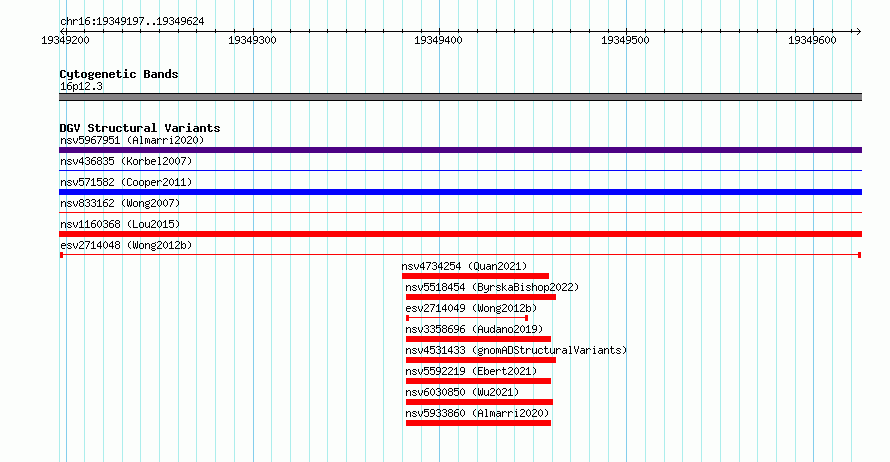Click the Cytogenetic Bands track title

pyautogui.click(x=119, y=74)
